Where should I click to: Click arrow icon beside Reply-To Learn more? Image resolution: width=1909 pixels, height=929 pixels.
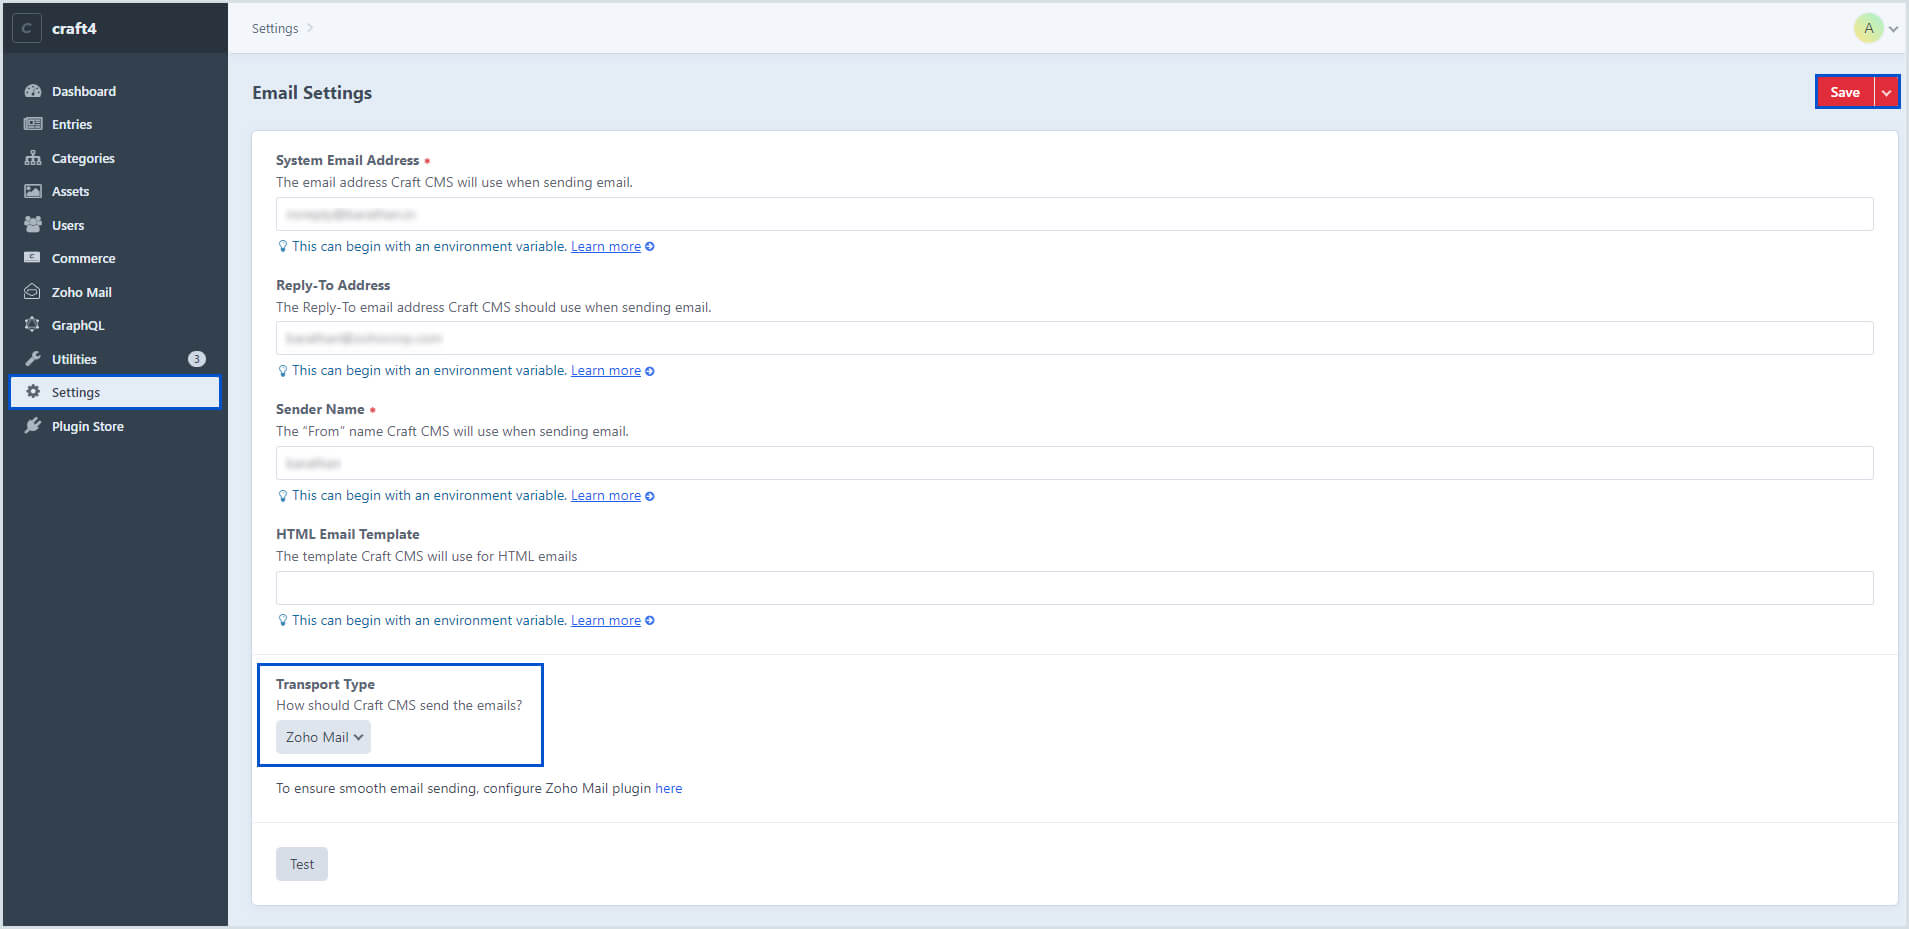pos(650,371)
